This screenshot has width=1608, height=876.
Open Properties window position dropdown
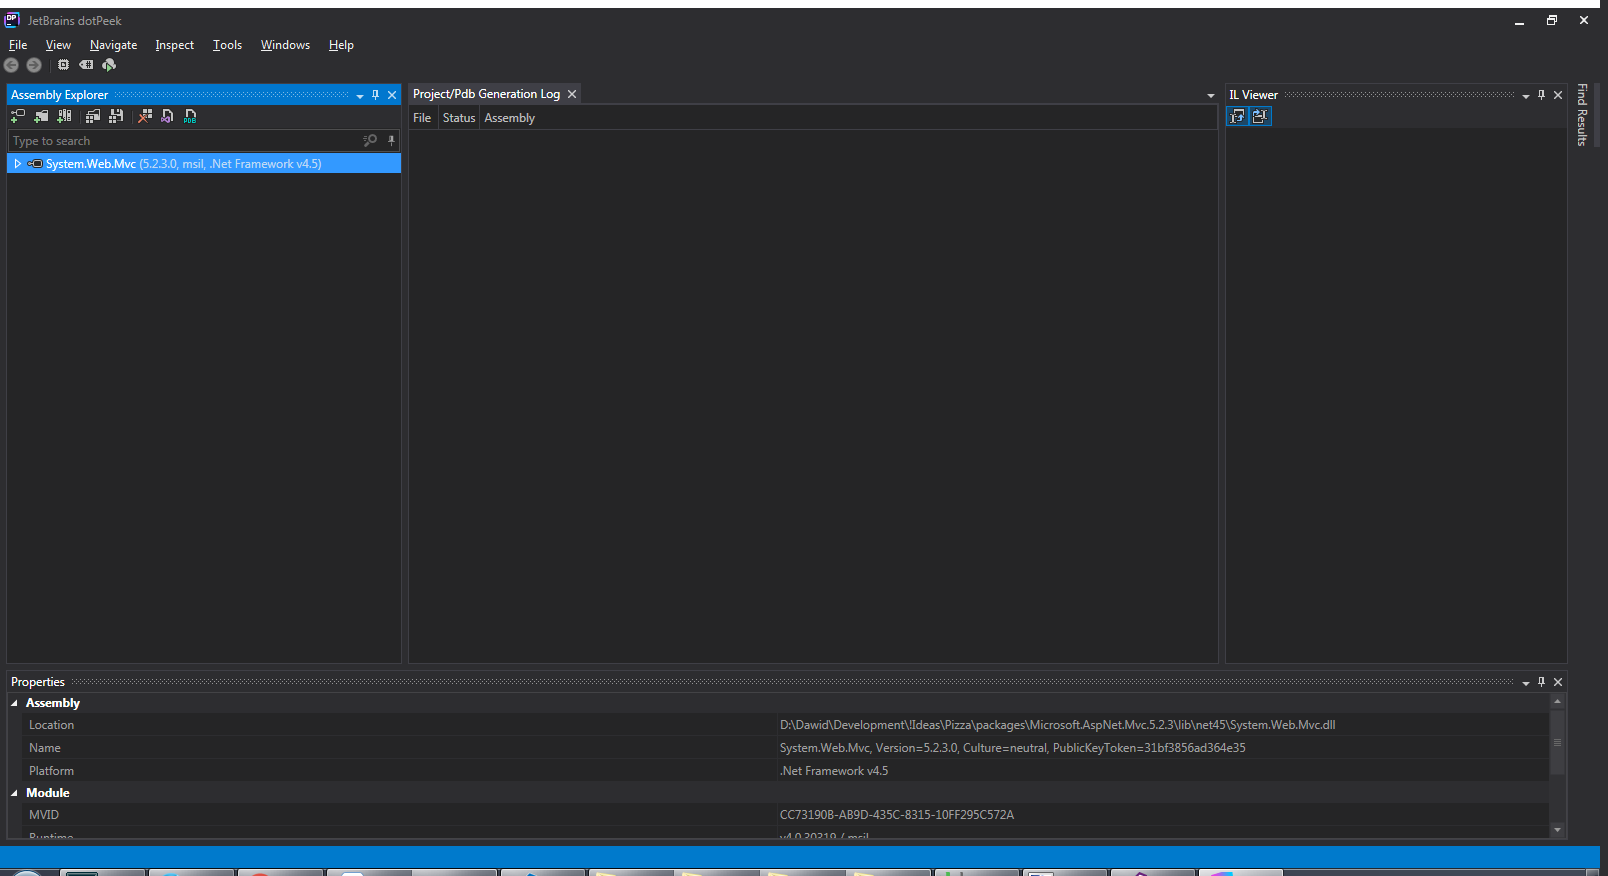[1526, 683]
